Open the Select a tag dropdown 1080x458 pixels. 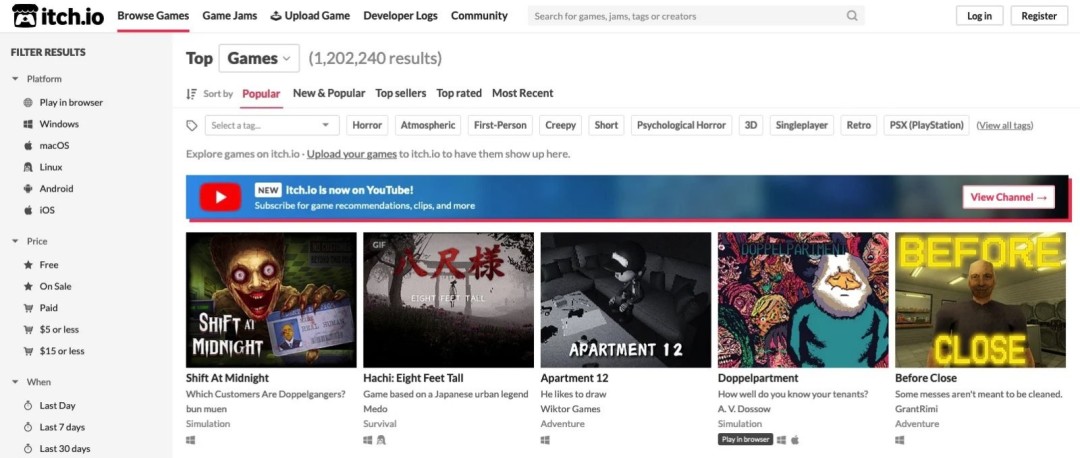click(272, 125)
